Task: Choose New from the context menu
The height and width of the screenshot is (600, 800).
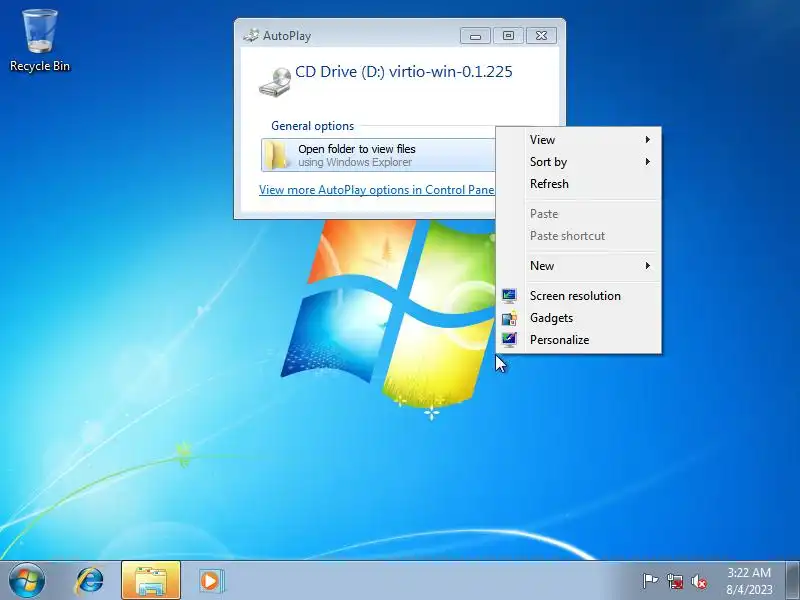Action: (x=579, y=266)
